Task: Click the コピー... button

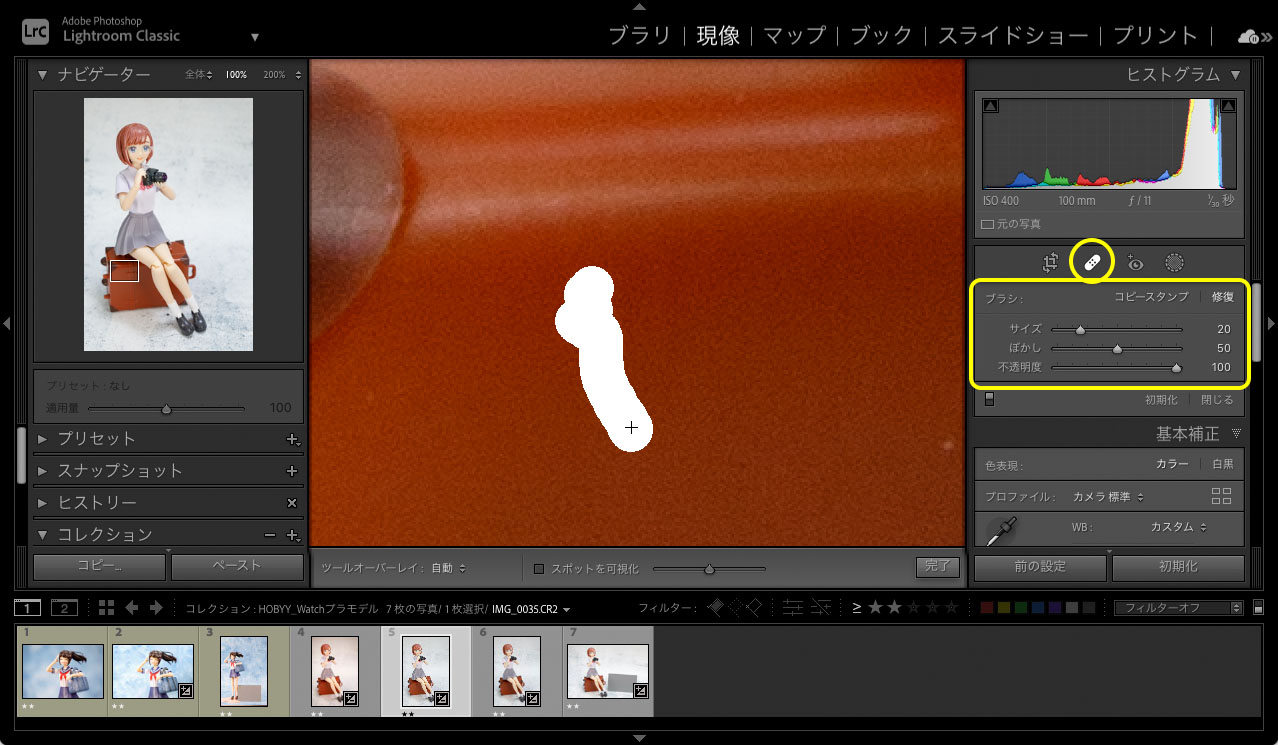Action: click(x=99, y=566)
